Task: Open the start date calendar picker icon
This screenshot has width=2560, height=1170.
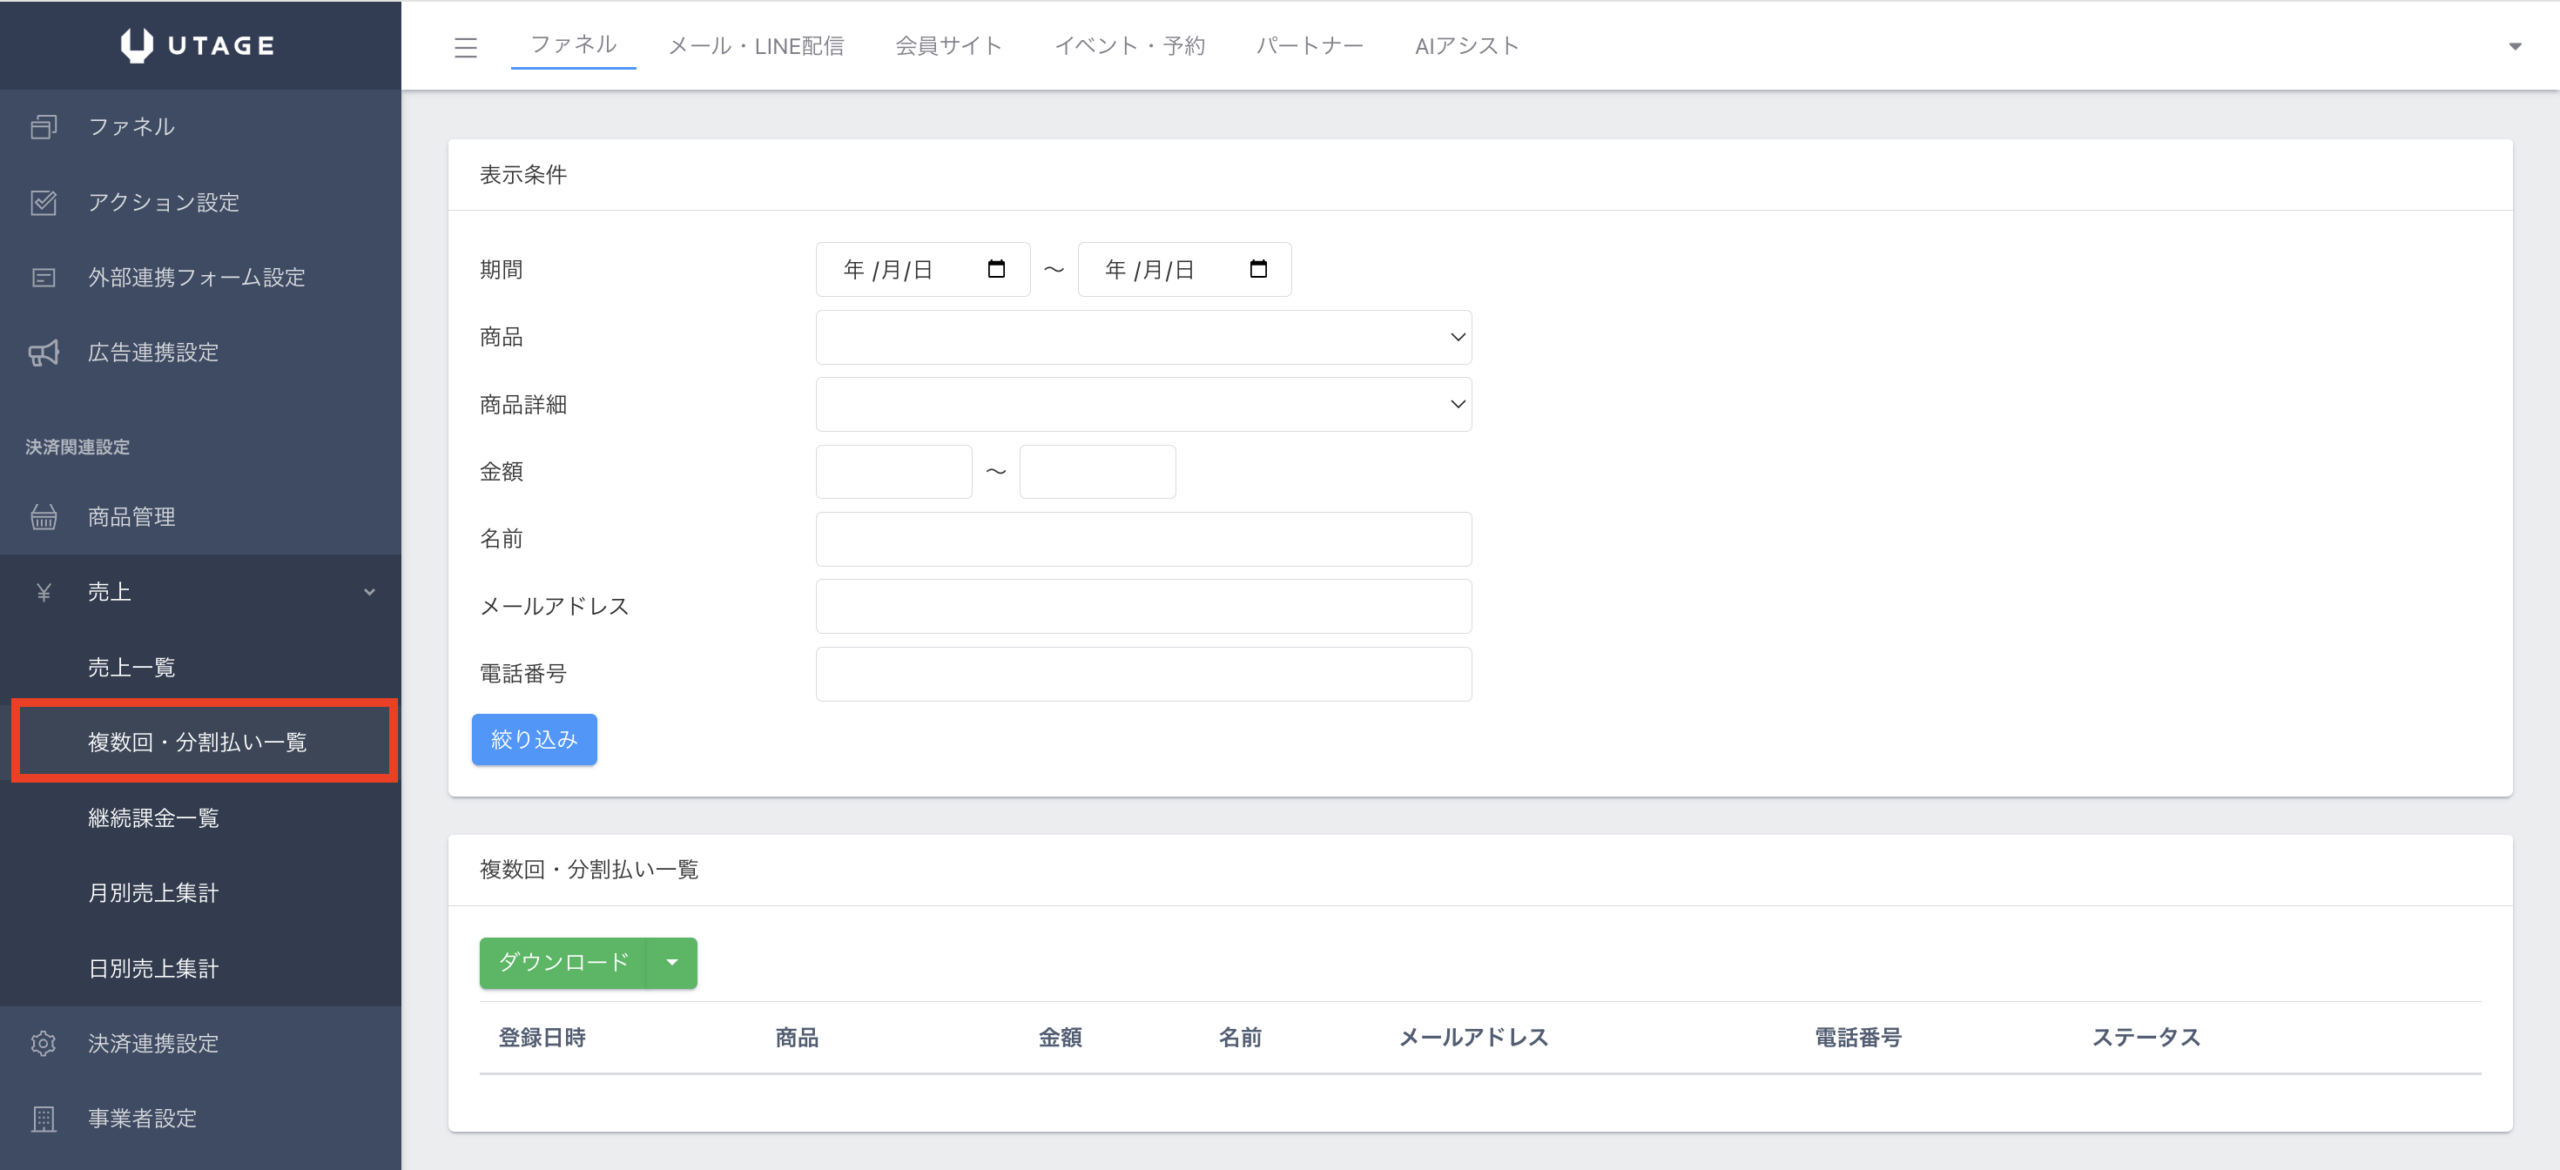Action: [x=996, y=269]
